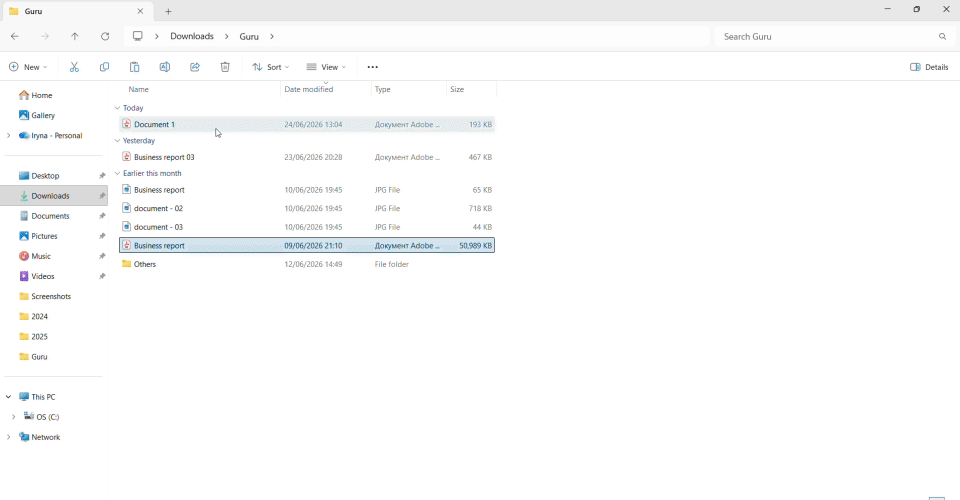Select the Document 1 file row

pos(307,124)
